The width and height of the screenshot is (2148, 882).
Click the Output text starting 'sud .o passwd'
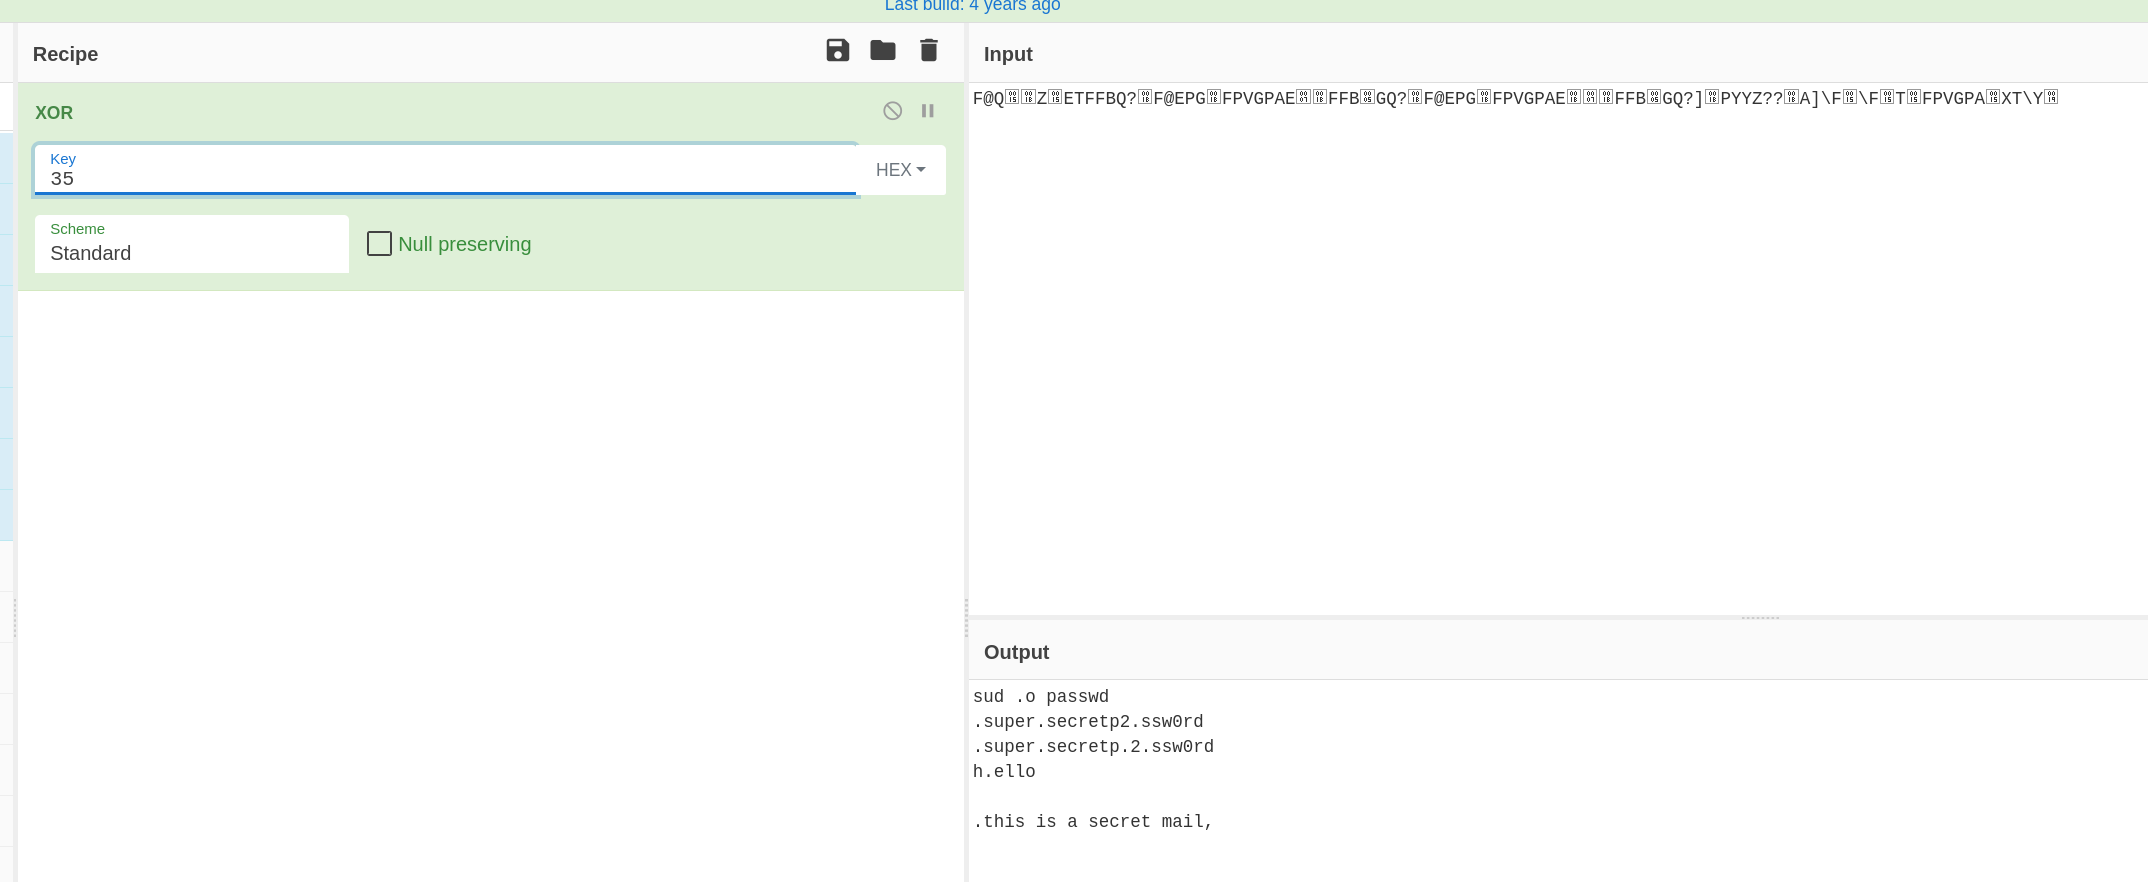(1040, 697)
